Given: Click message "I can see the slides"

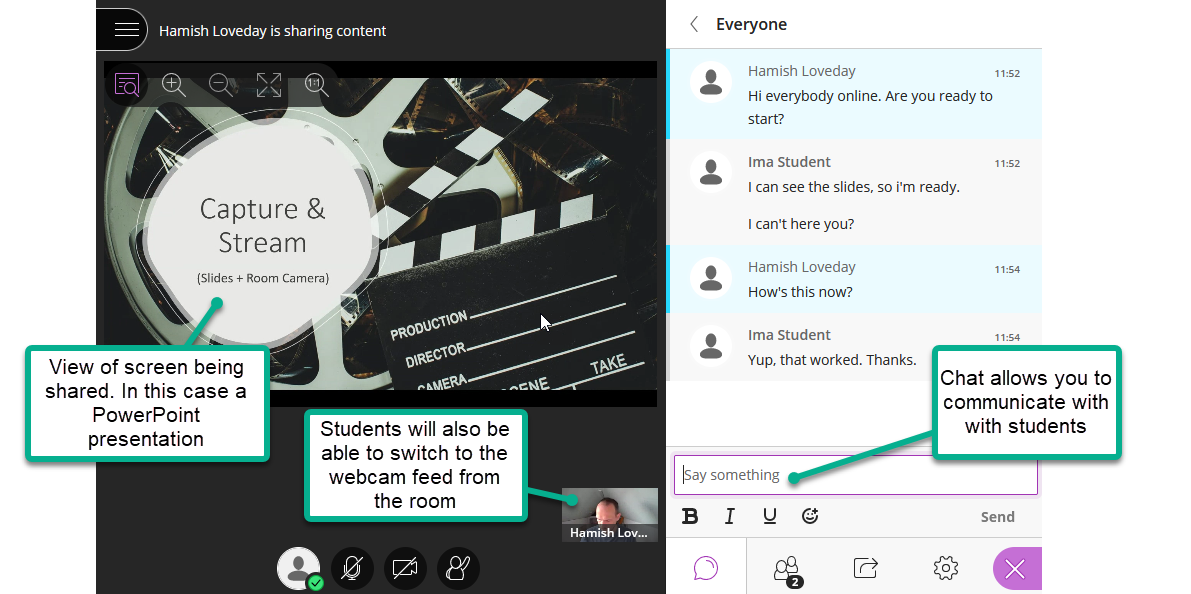Looking at the screenshot, I should 854,187.
